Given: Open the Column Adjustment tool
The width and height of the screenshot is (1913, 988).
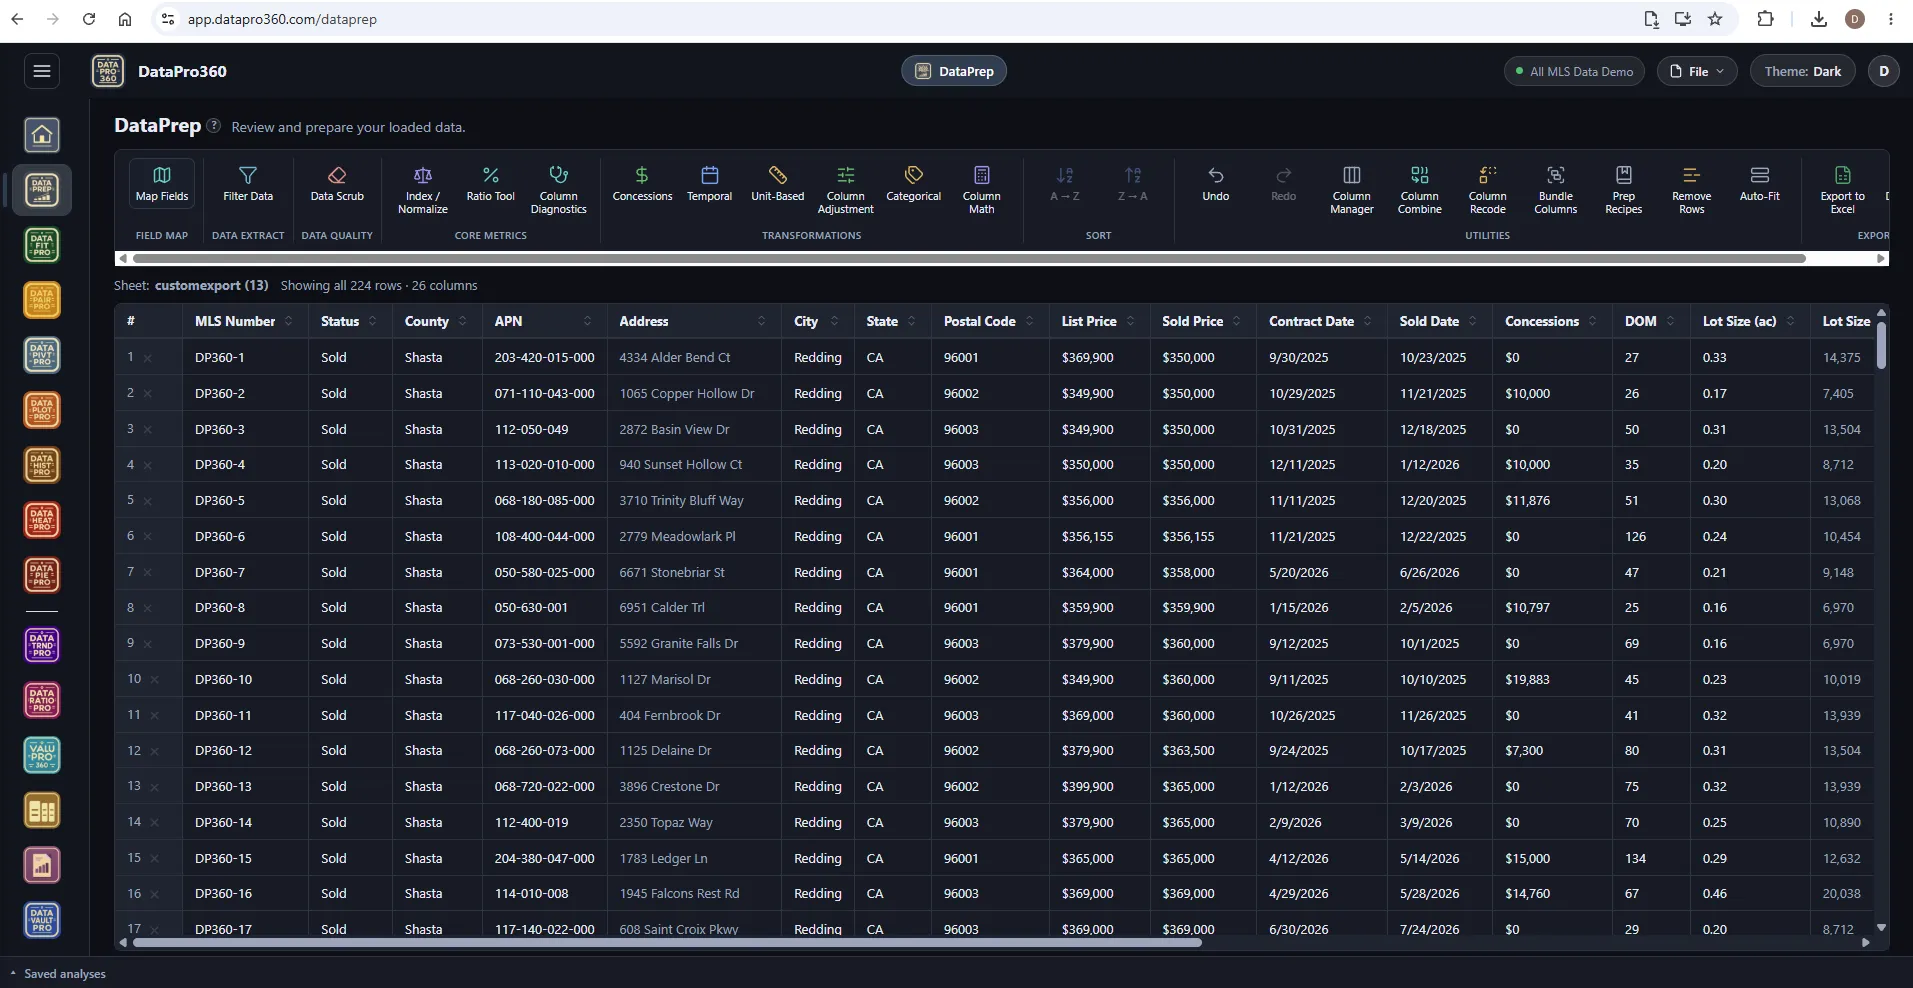Looking at the screenshot, I should click(846, 190).
